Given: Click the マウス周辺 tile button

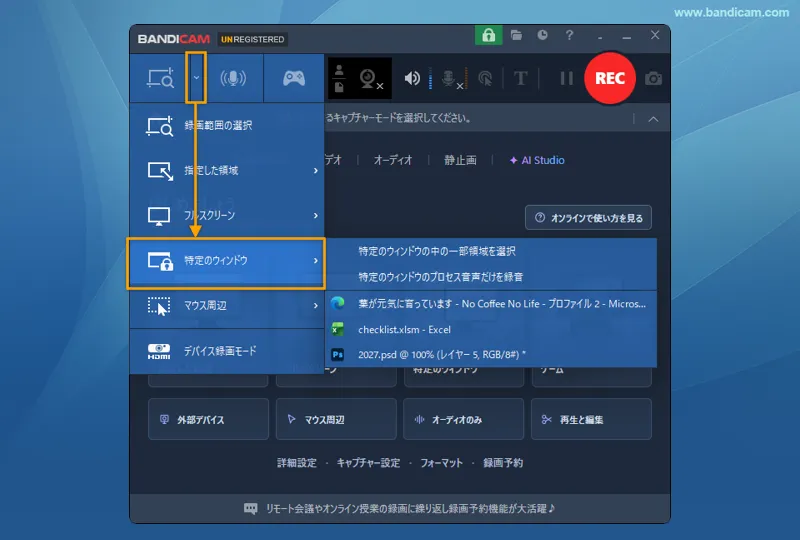Looking at the screenshot, I should tap(336, 420).
